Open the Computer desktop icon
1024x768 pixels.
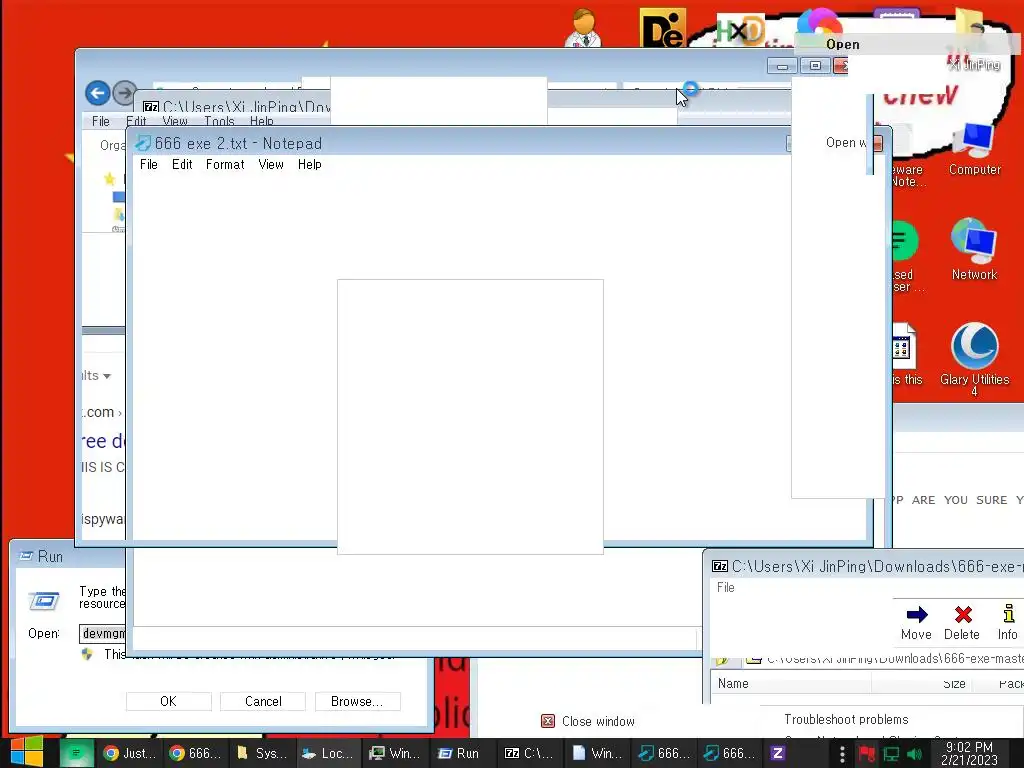click(x=974, y=149)
